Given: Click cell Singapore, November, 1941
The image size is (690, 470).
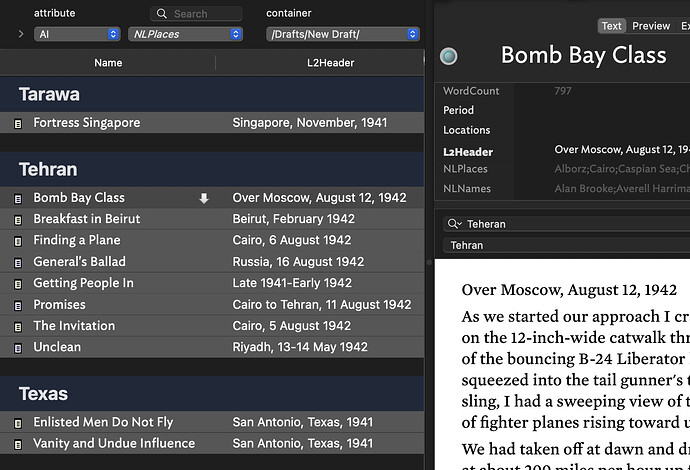Looking at the screenshot, I should (310, 122).
